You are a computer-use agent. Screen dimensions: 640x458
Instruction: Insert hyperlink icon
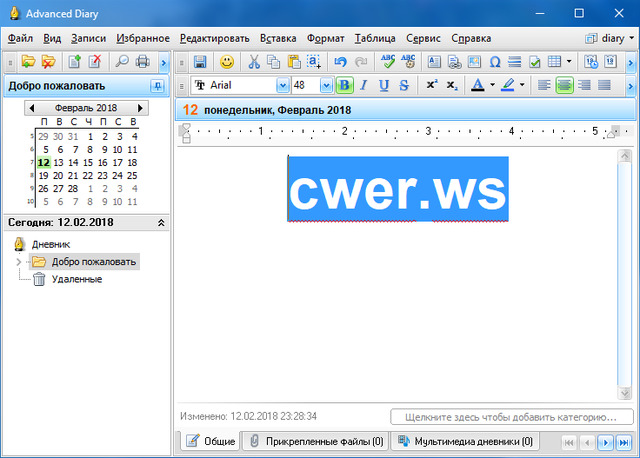454,62
